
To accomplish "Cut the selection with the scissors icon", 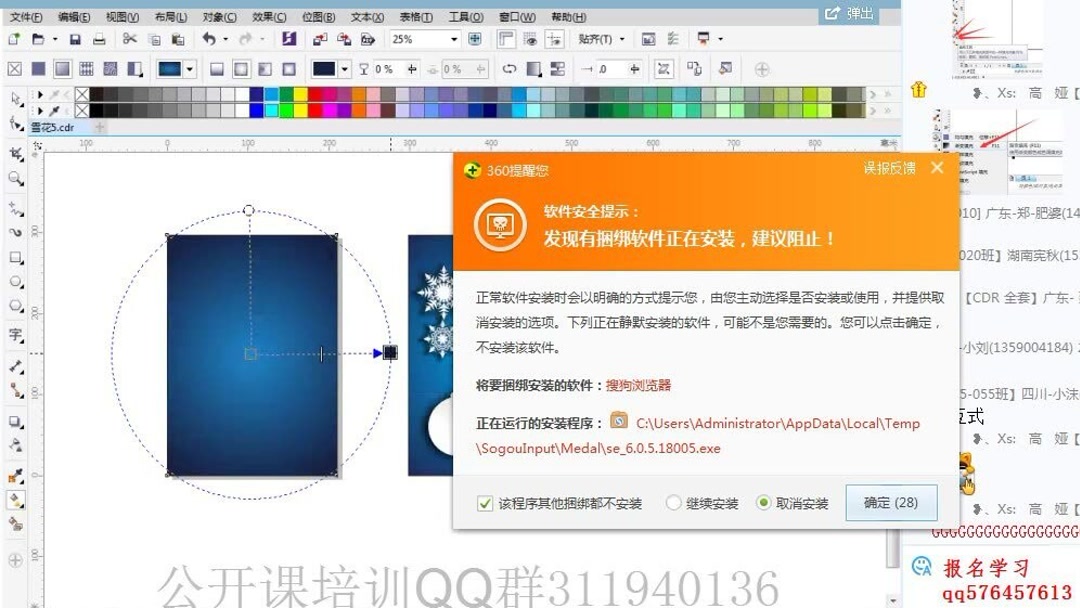I will click(129, 38).
